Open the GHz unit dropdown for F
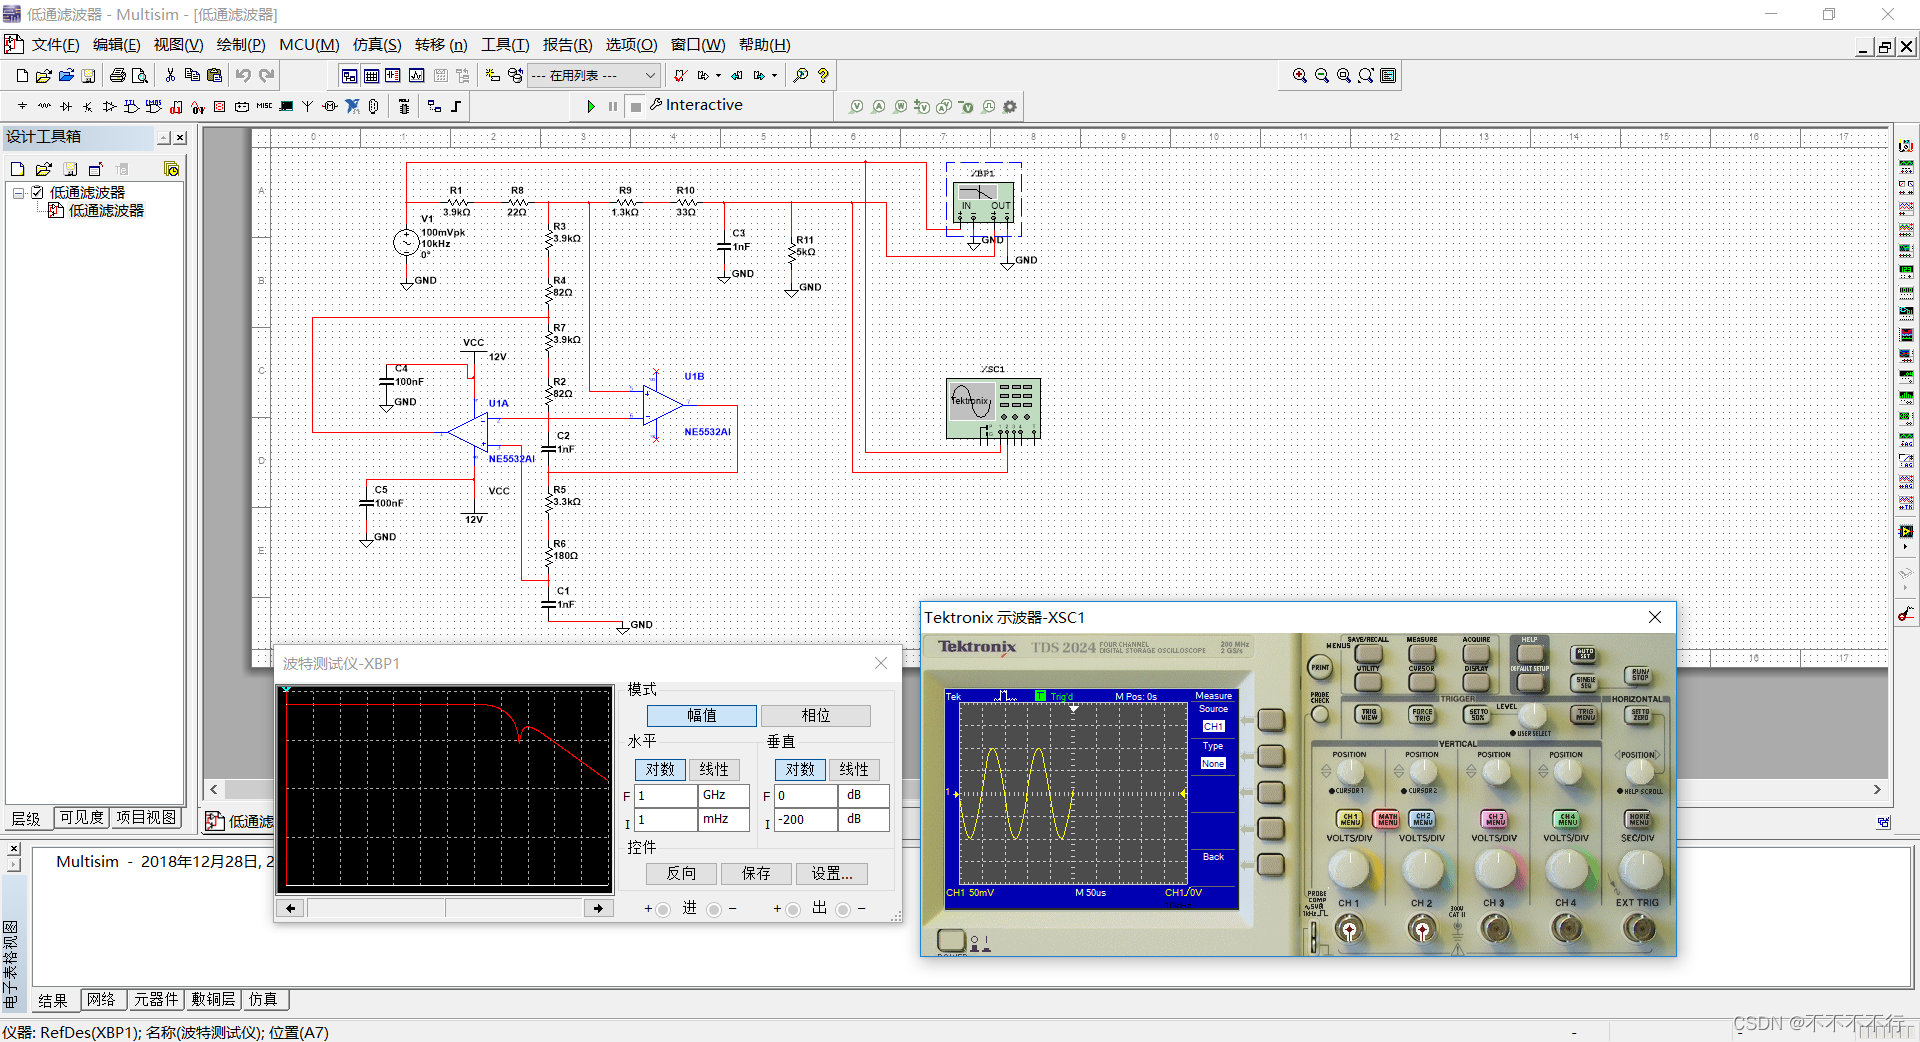 [724, 796]
